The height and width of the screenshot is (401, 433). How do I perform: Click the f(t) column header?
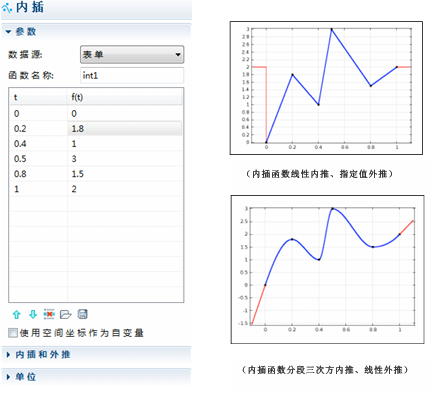coord(125,97)
